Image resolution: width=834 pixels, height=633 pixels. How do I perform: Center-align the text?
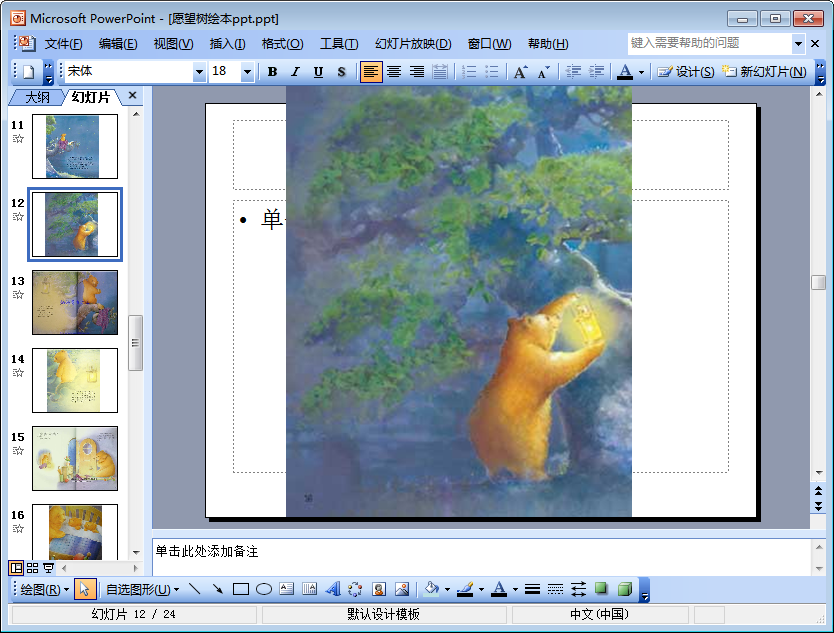[394, 72]
